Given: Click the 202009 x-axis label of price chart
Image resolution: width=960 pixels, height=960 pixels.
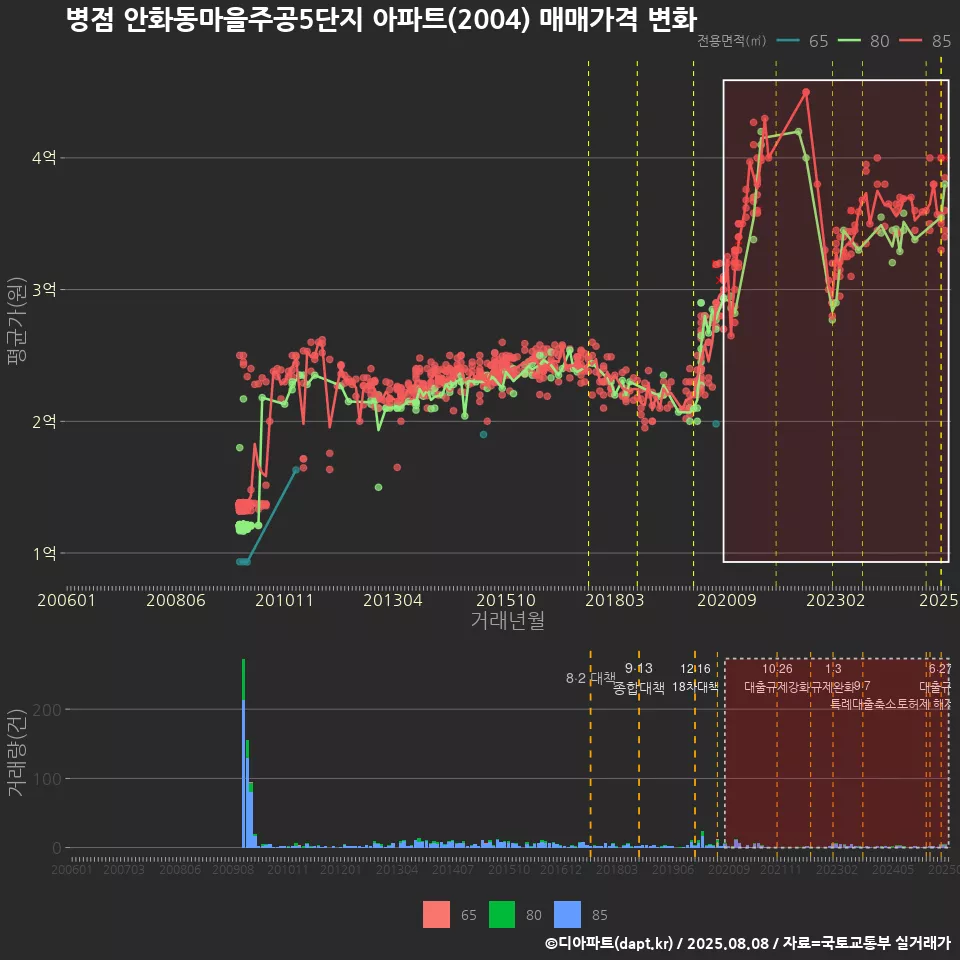Looking at the screenshot, I should [x=727, y=600].
